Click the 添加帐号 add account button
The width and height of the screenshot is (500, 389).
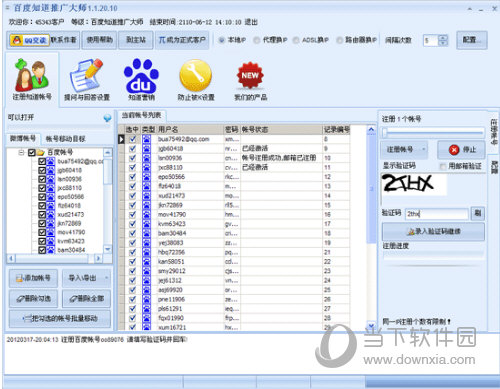33,278
